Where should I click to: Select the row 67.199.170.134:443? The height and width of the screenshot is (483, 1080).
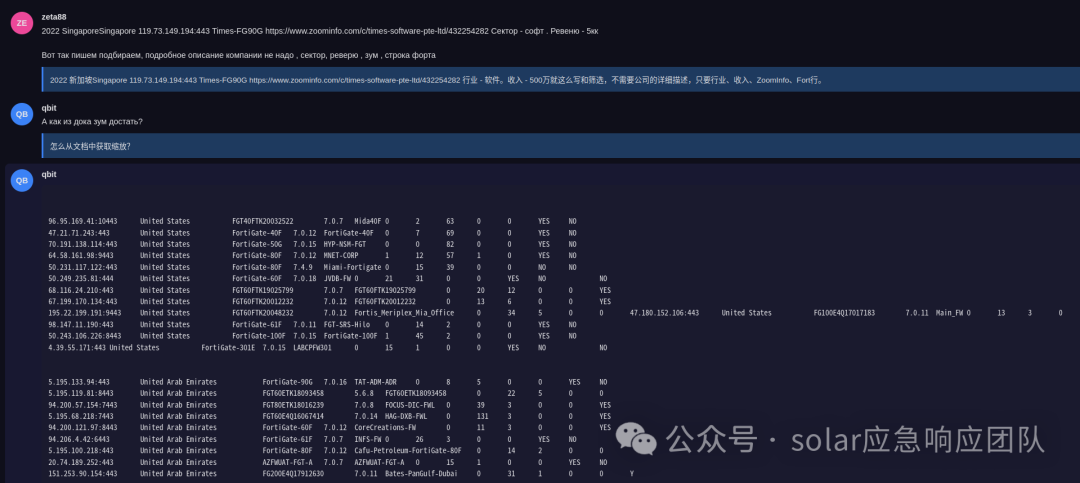[329, 302]
